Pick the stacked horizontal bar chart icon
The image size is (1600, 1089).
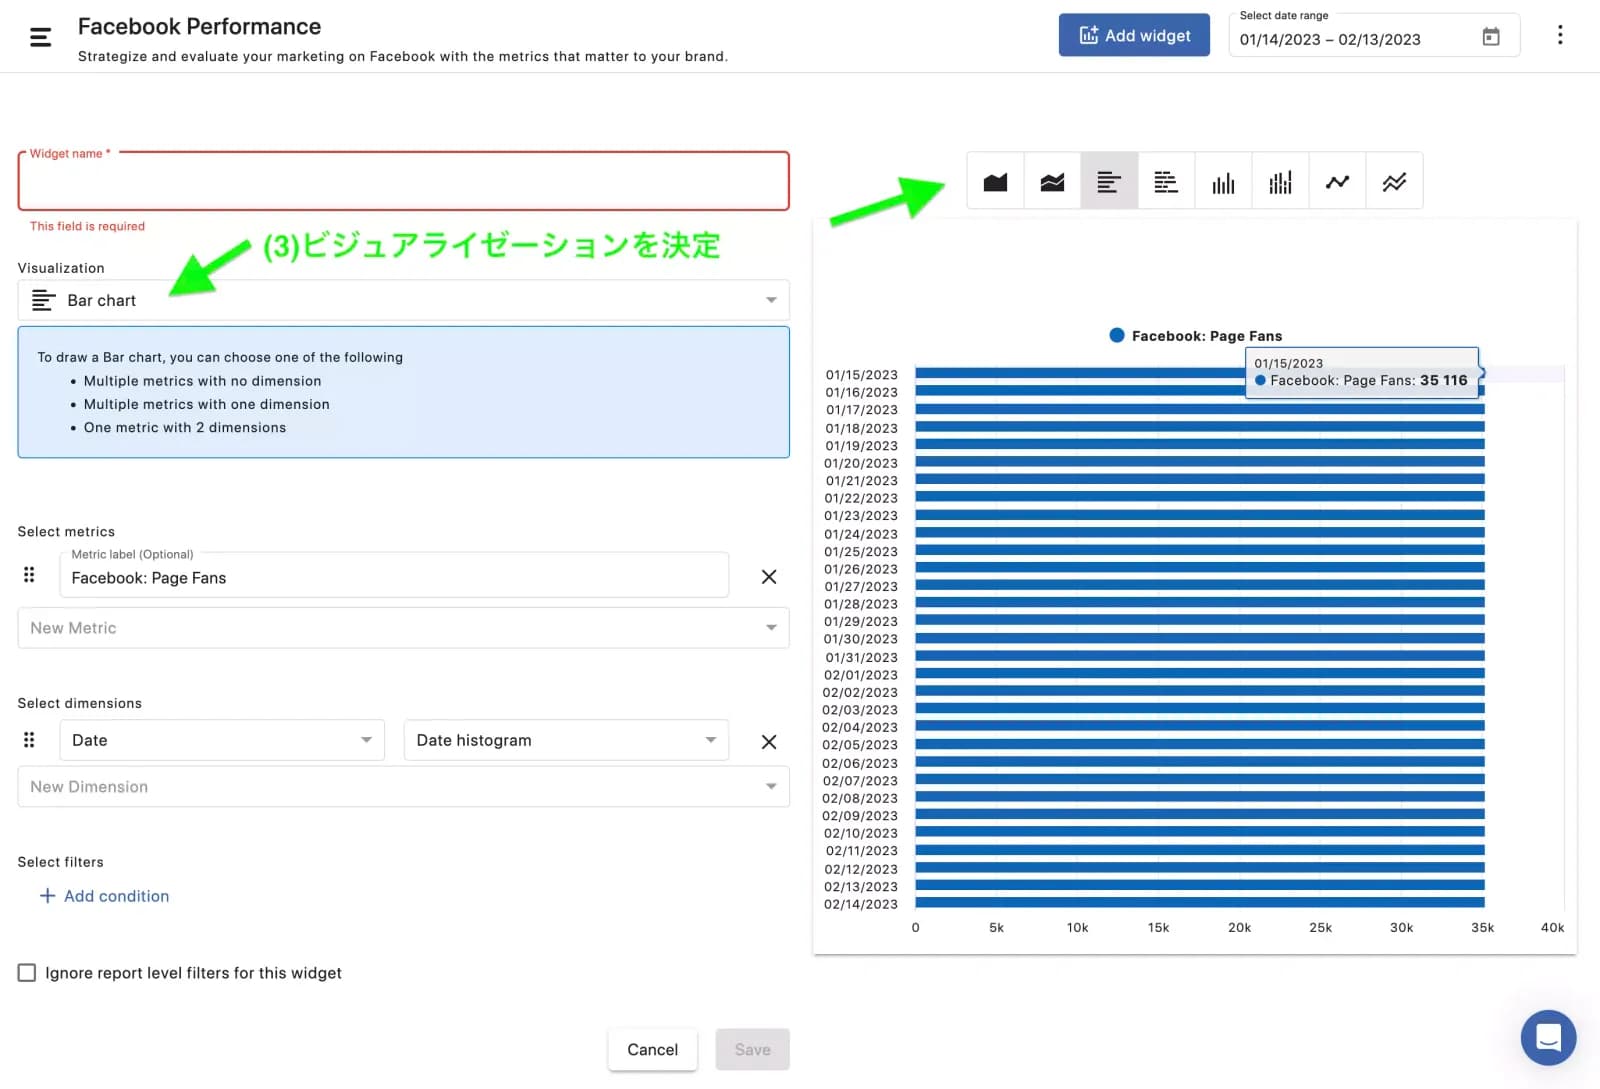(1166, 182)
